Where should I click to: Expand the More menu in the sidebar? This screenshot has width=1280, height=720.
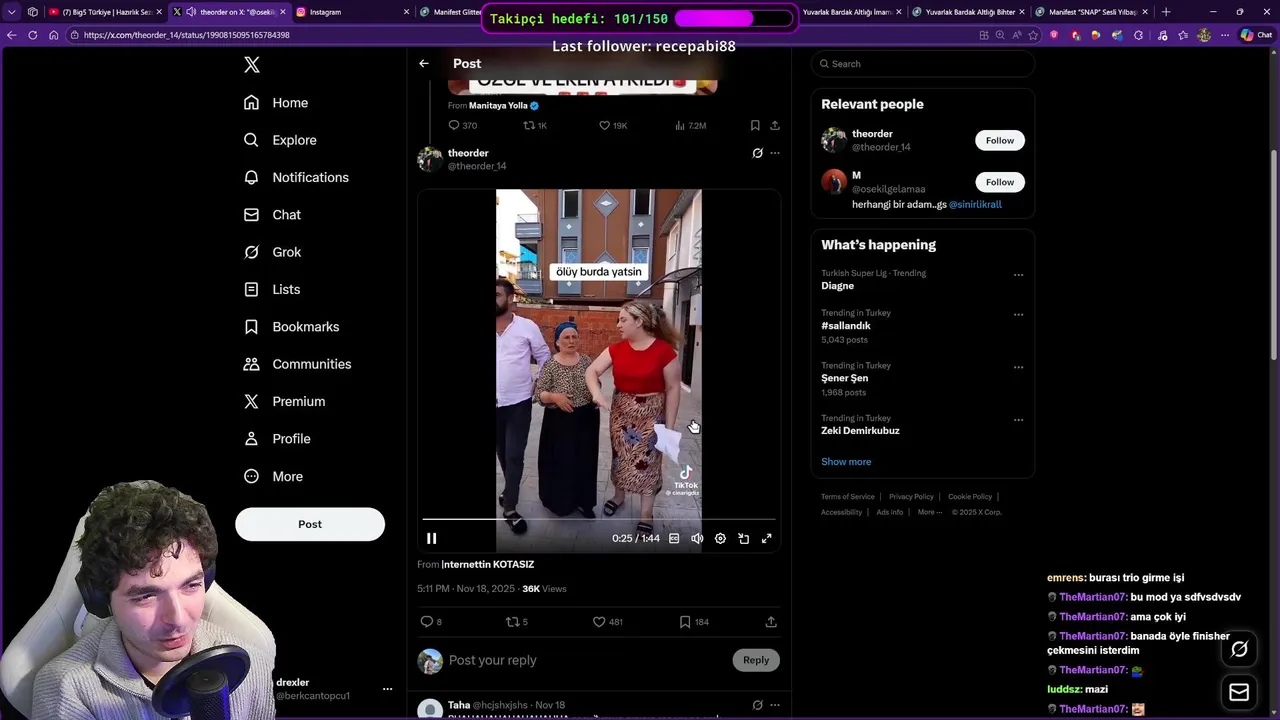(273, 476)
